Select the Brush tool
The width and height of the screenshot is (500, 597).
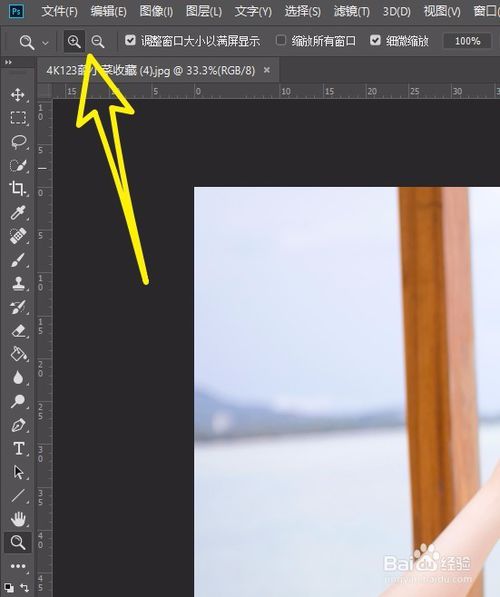point(18,260)
